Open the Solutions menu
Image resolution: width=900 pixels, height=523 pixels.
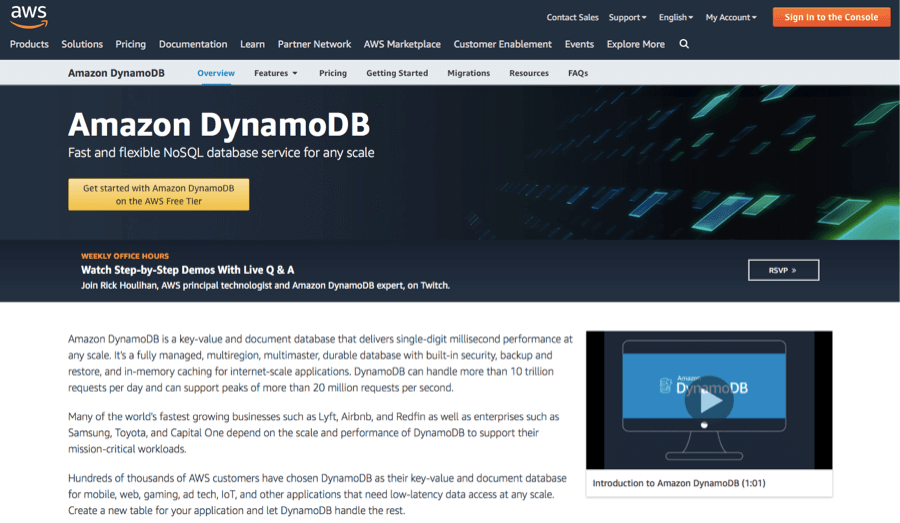tap(82, 44)
